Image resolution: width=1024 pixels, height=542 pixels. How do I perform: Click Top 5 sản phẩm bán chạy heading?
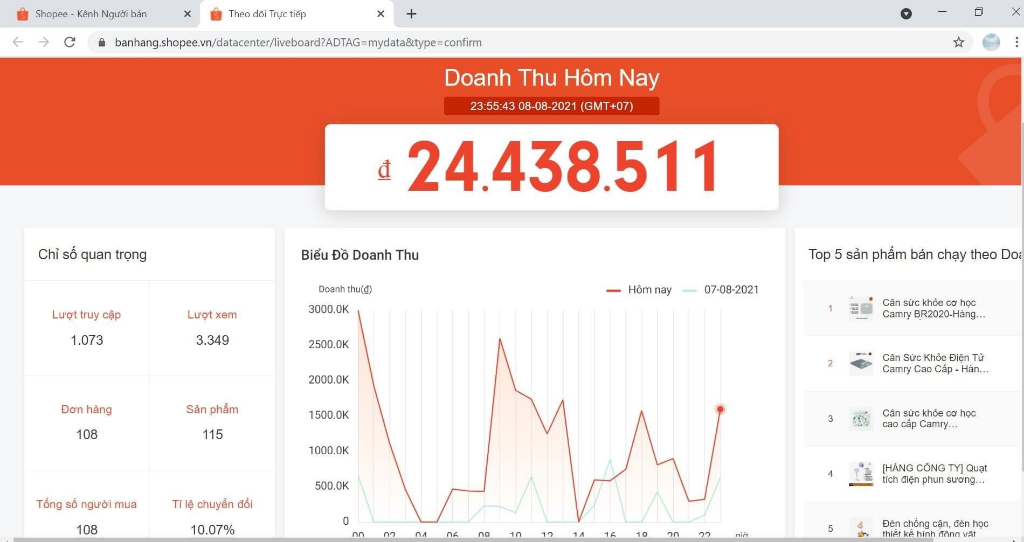point(915,255)
